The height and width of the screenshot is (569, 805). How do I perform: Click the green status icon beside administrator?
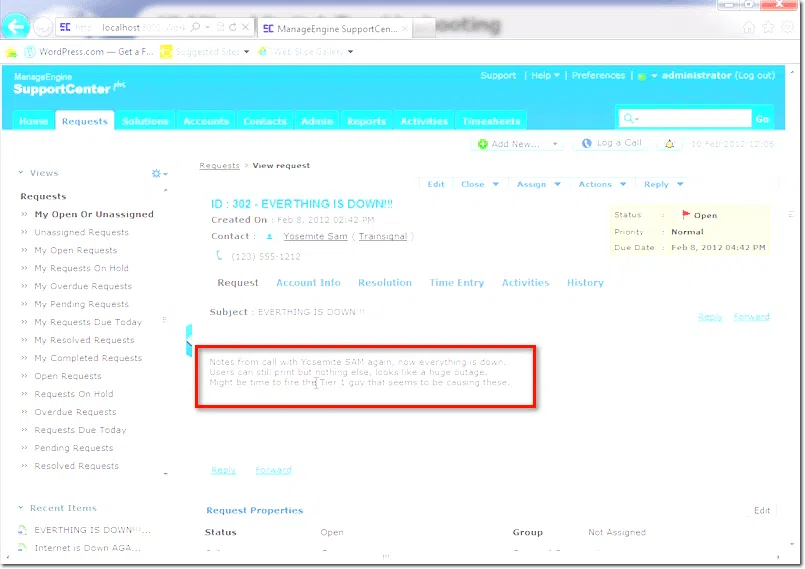(x=641, y=77)
